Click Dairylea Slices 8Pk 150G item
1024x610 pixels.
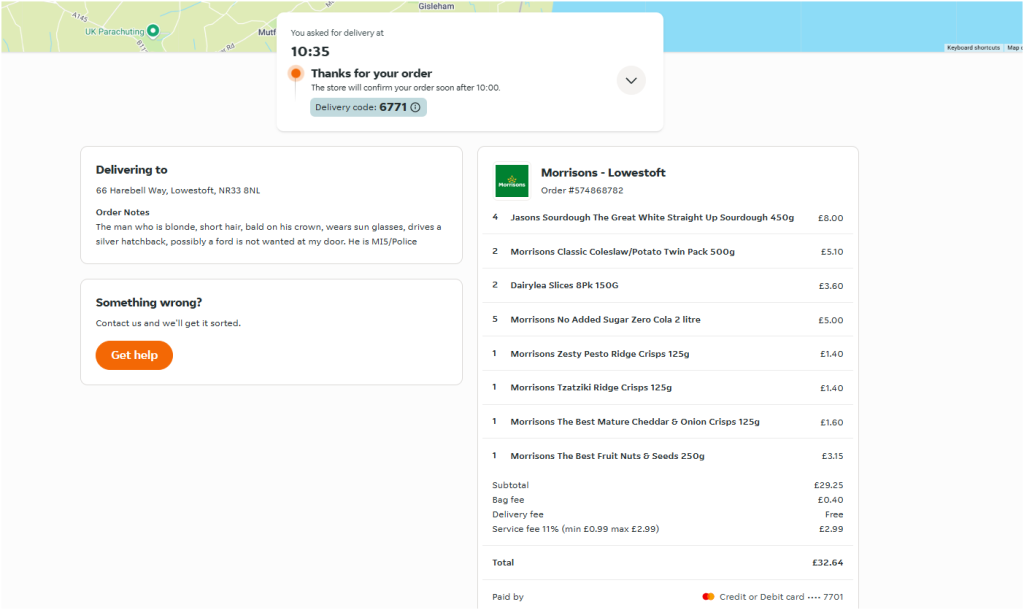click(564, 285)
